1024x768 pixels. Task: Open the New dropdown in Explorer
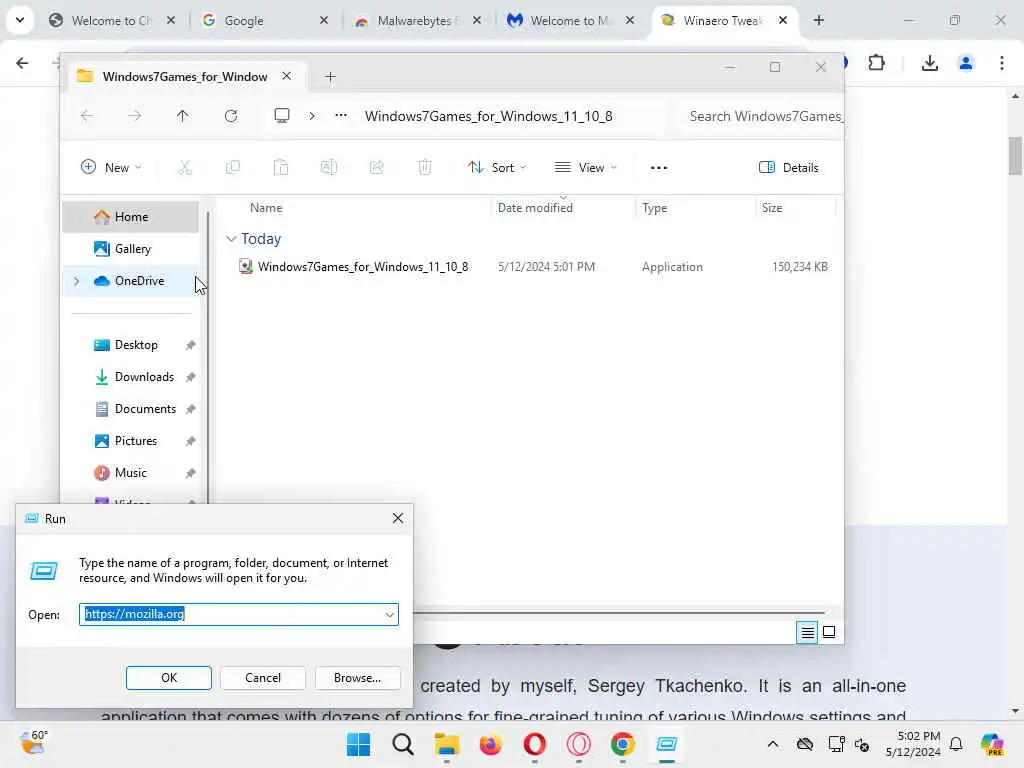coord(111,168)
